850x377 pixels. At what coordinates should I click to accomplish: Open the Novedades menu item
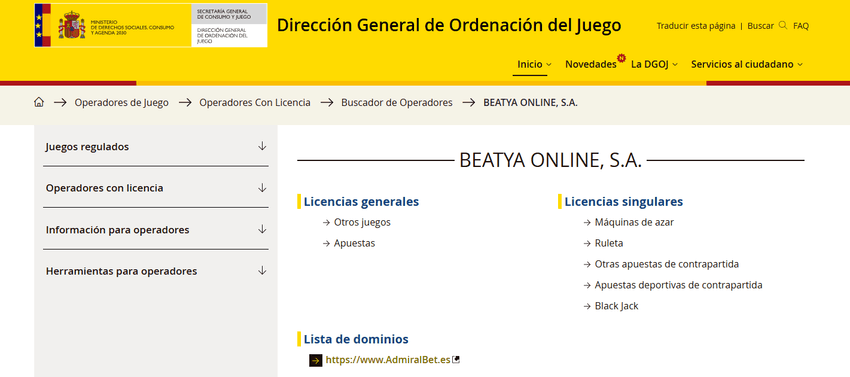[x=590, y=64]
